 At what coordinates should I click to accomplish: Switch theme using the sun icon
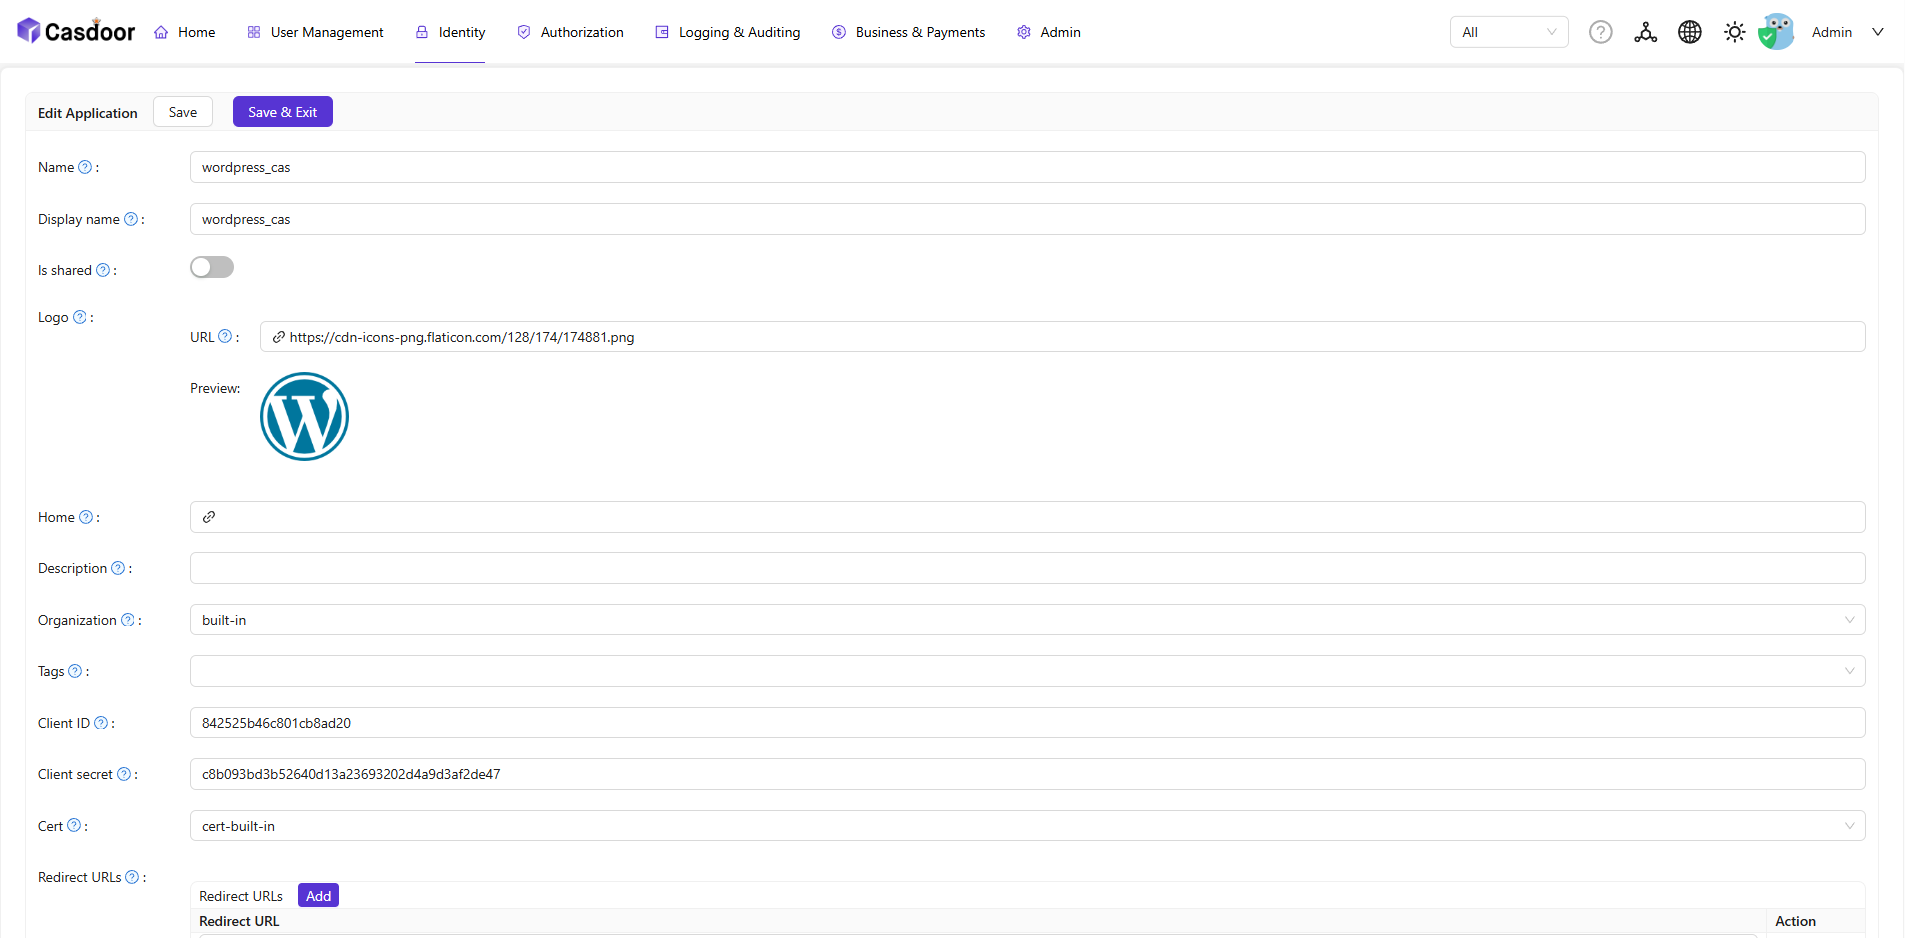pos(1734,32)
